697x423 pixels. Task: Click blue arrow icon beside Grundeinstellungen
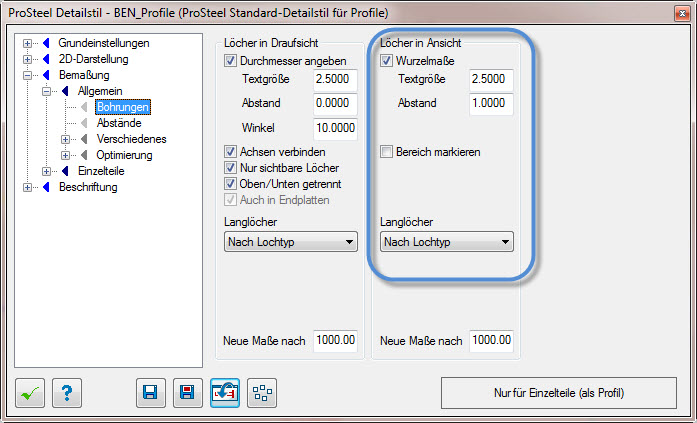point(46,43)
